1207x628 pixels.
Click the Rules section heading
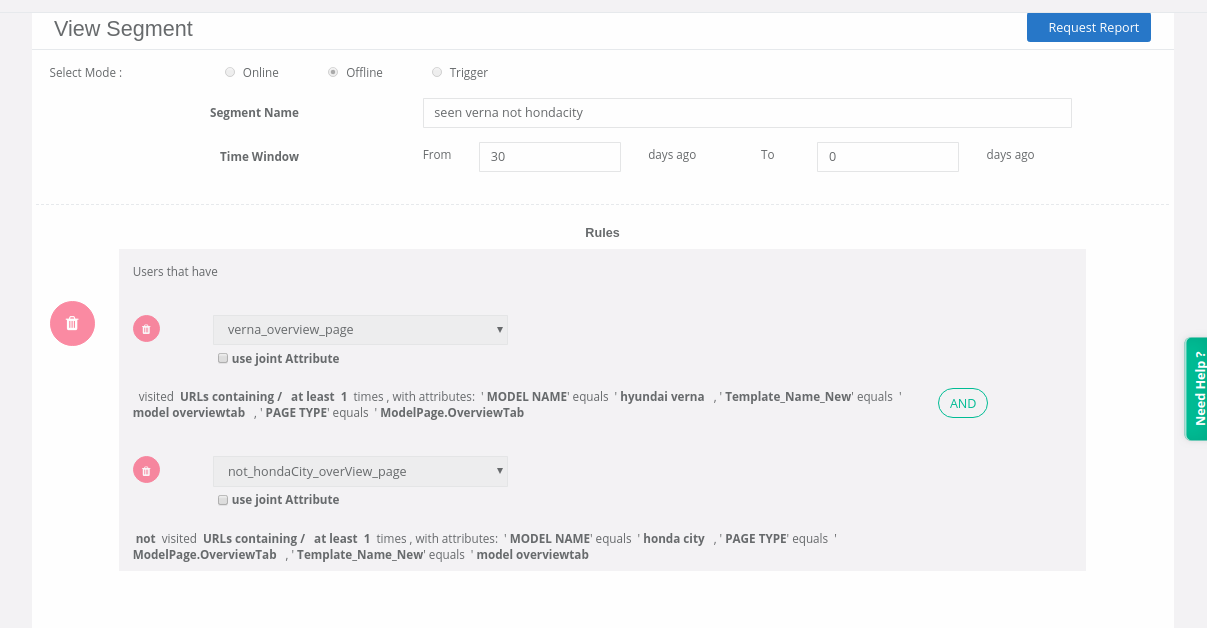click(602, 232)
